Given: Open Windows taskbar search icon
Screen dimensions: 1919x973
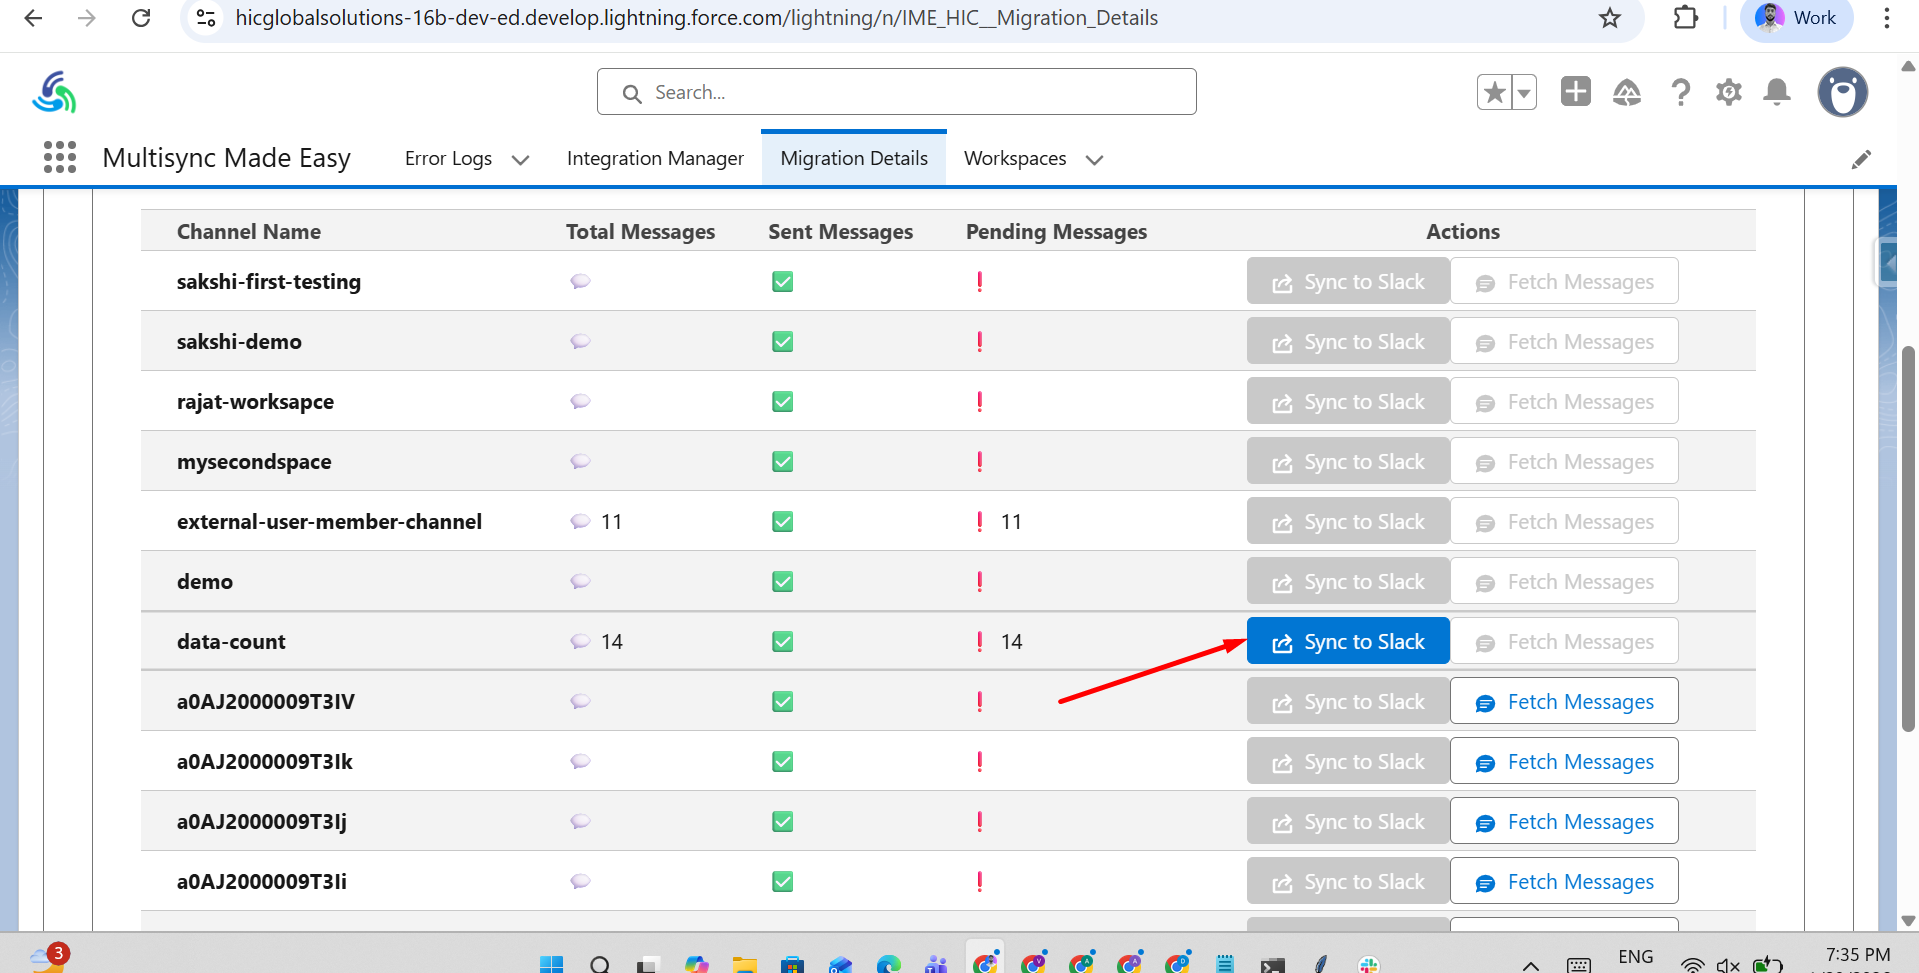Looking at the screenshot, I should pos(600,964).
